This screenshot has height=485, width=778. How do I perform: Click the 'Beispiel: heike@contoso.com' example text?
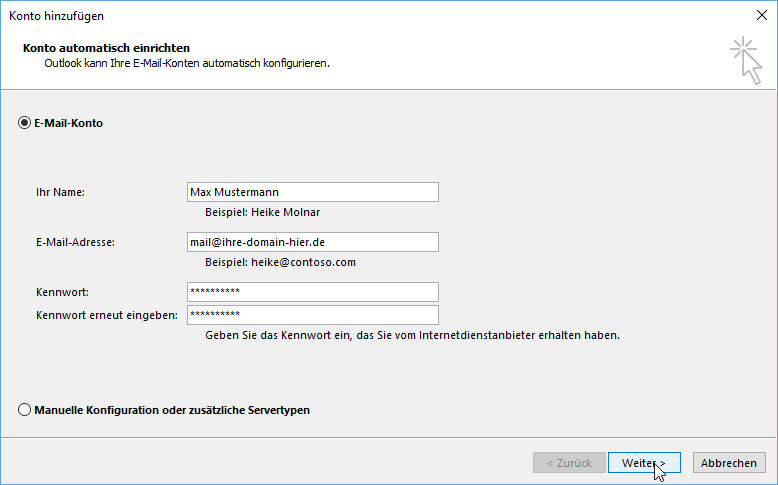[x=280, y=263]
